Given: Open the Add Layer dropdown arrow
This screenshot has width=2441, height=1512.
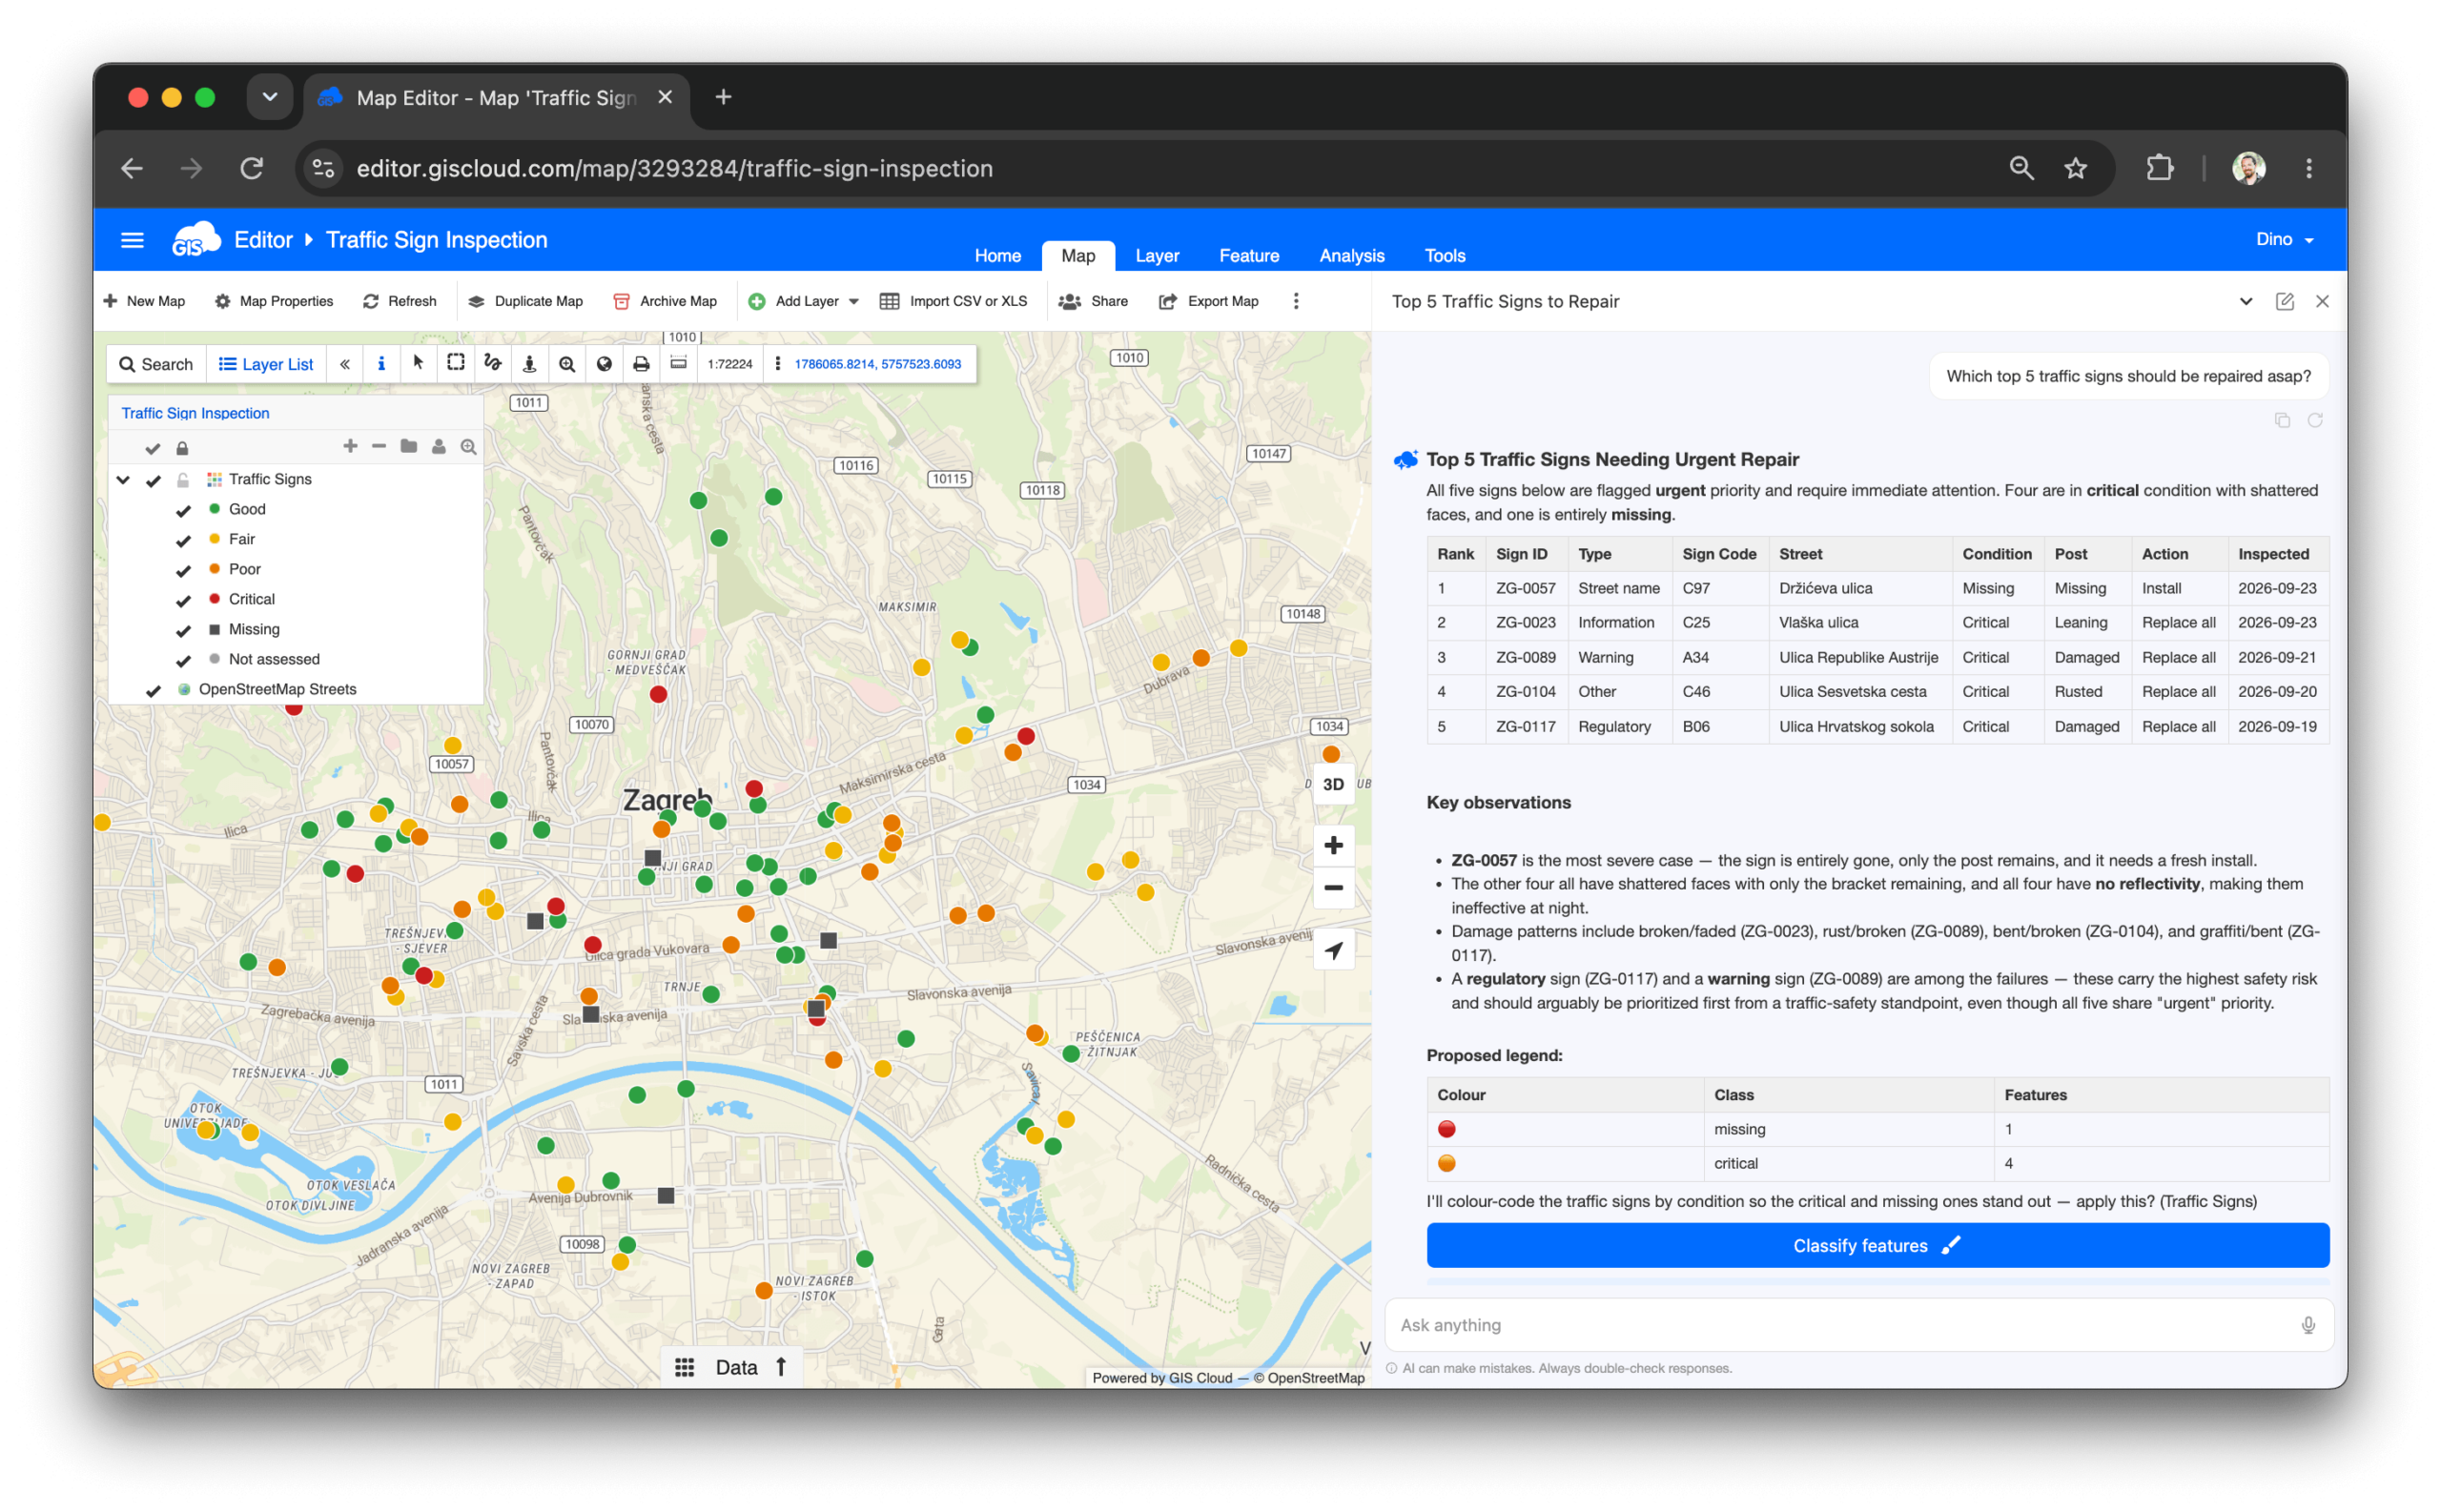Looking at the screenshot, I should tap(853, 301).
